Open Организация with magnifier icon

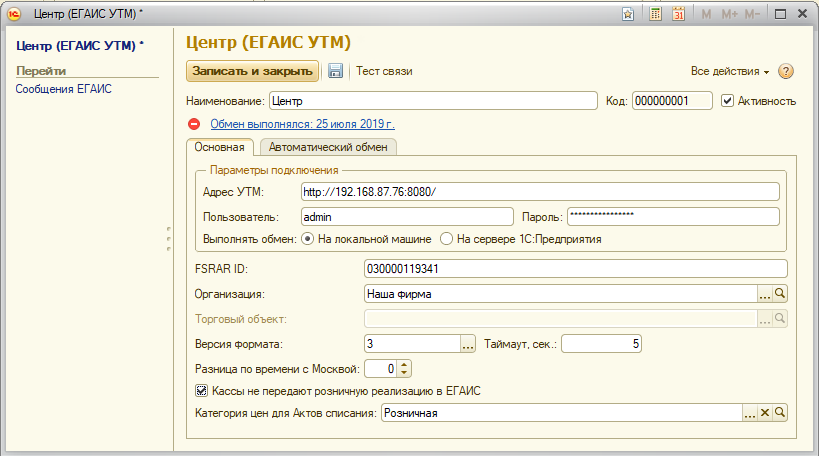point(780,294)
